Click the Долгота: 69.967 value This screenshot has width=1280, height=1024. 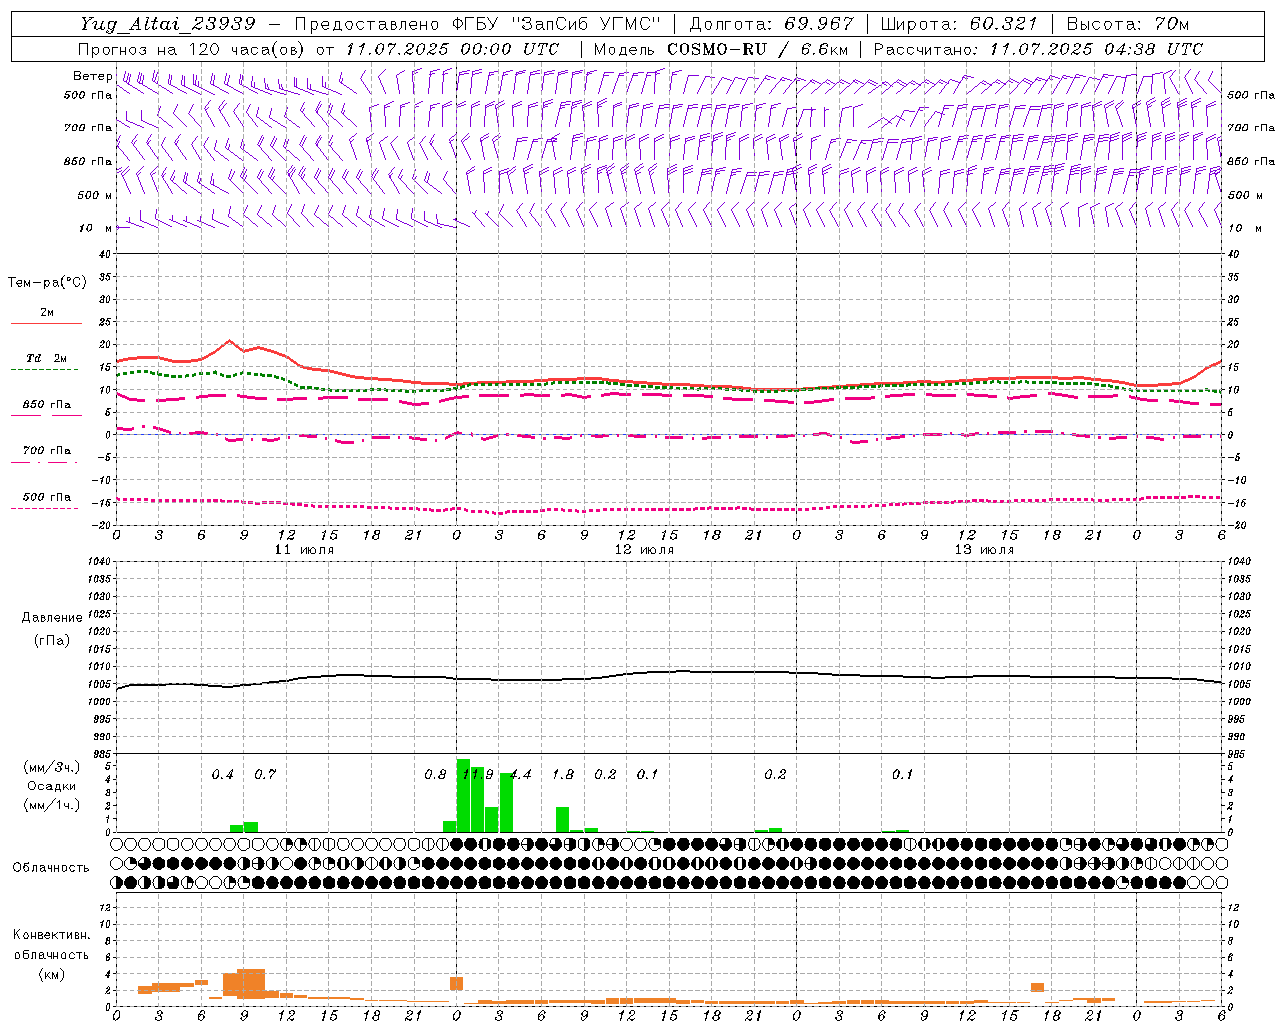pos(772,24)
